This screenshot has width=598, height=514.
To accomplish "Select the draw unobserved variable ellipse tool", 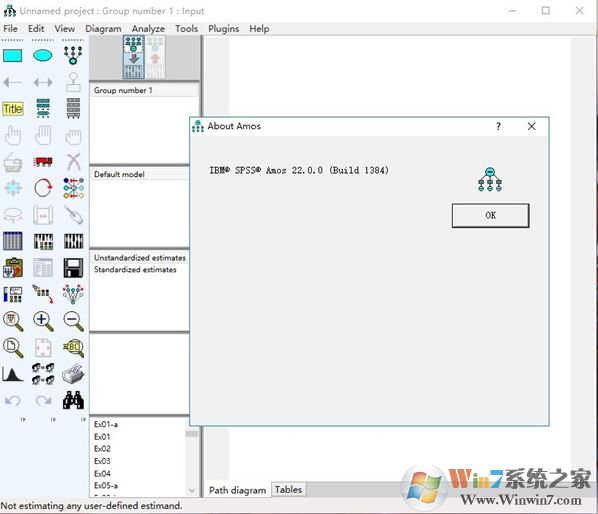I will (43, 56).
